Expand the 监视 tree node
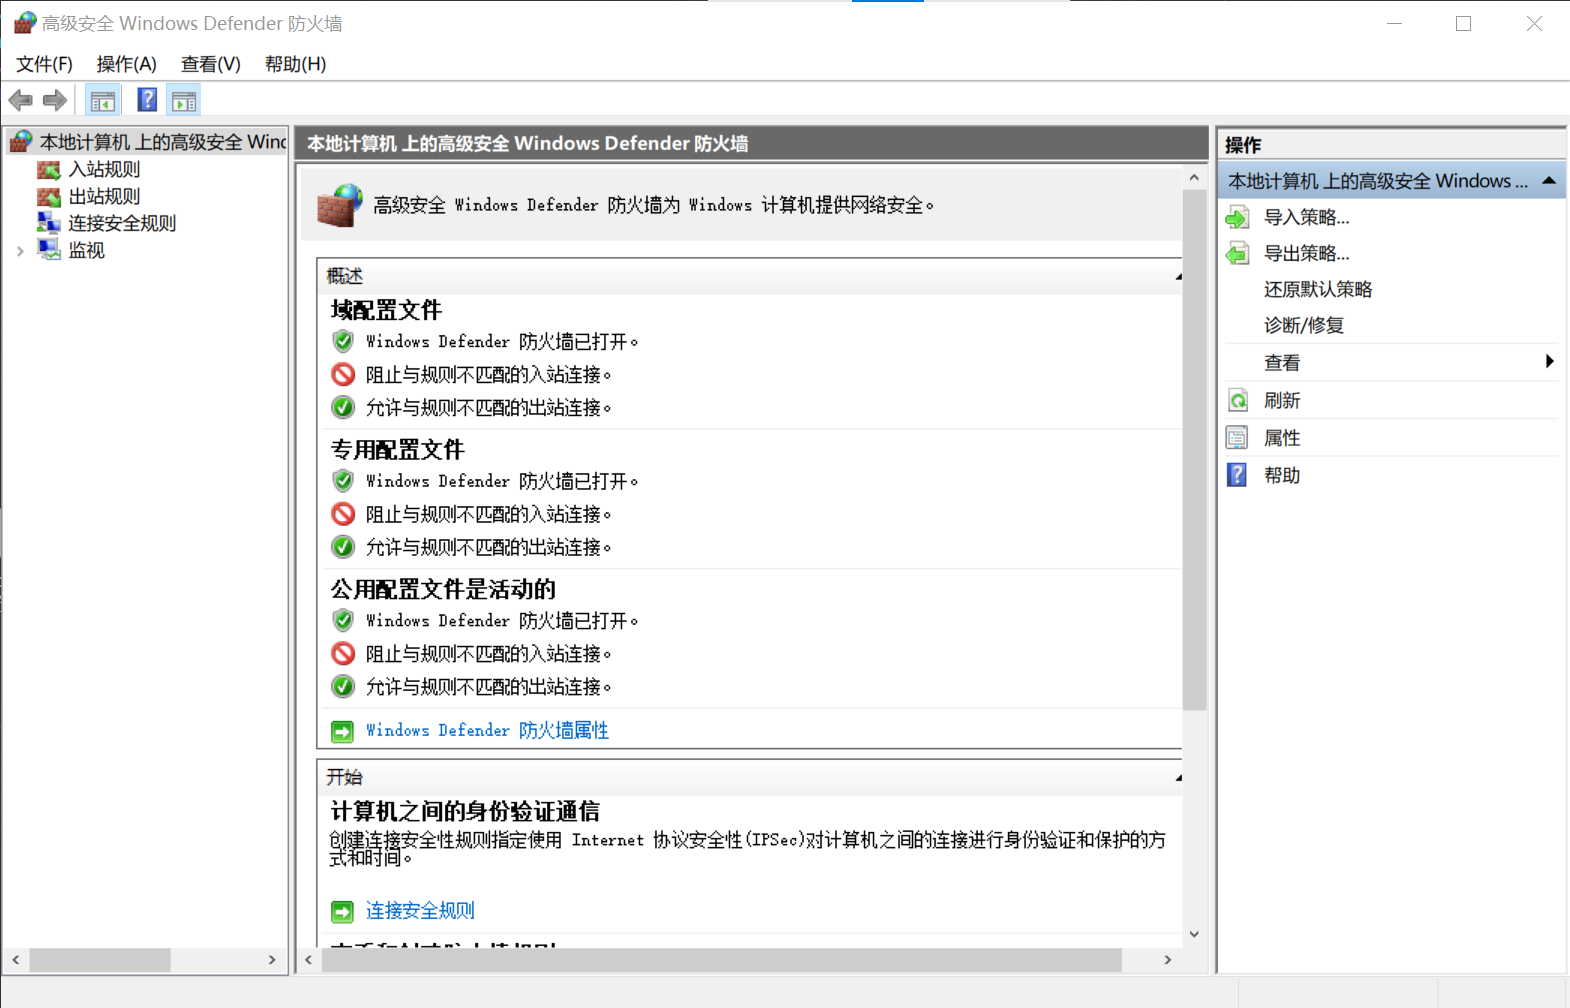The height and width of the screenshot is (1008, 1570). [20, 251]
